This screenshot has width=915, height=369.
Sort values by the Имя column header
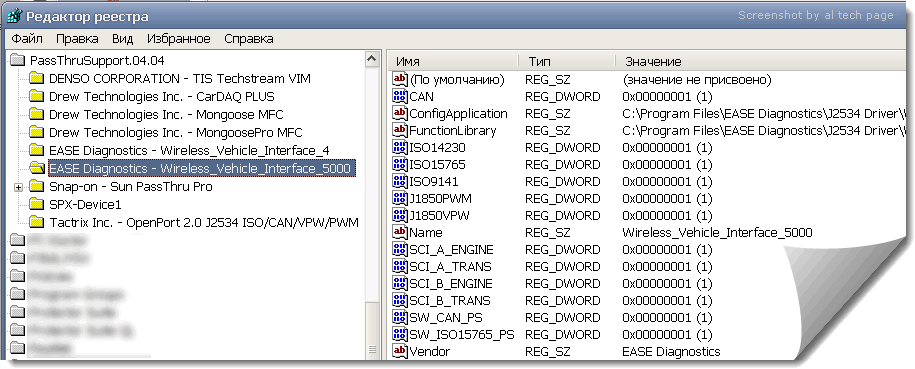tap(453, 61)
